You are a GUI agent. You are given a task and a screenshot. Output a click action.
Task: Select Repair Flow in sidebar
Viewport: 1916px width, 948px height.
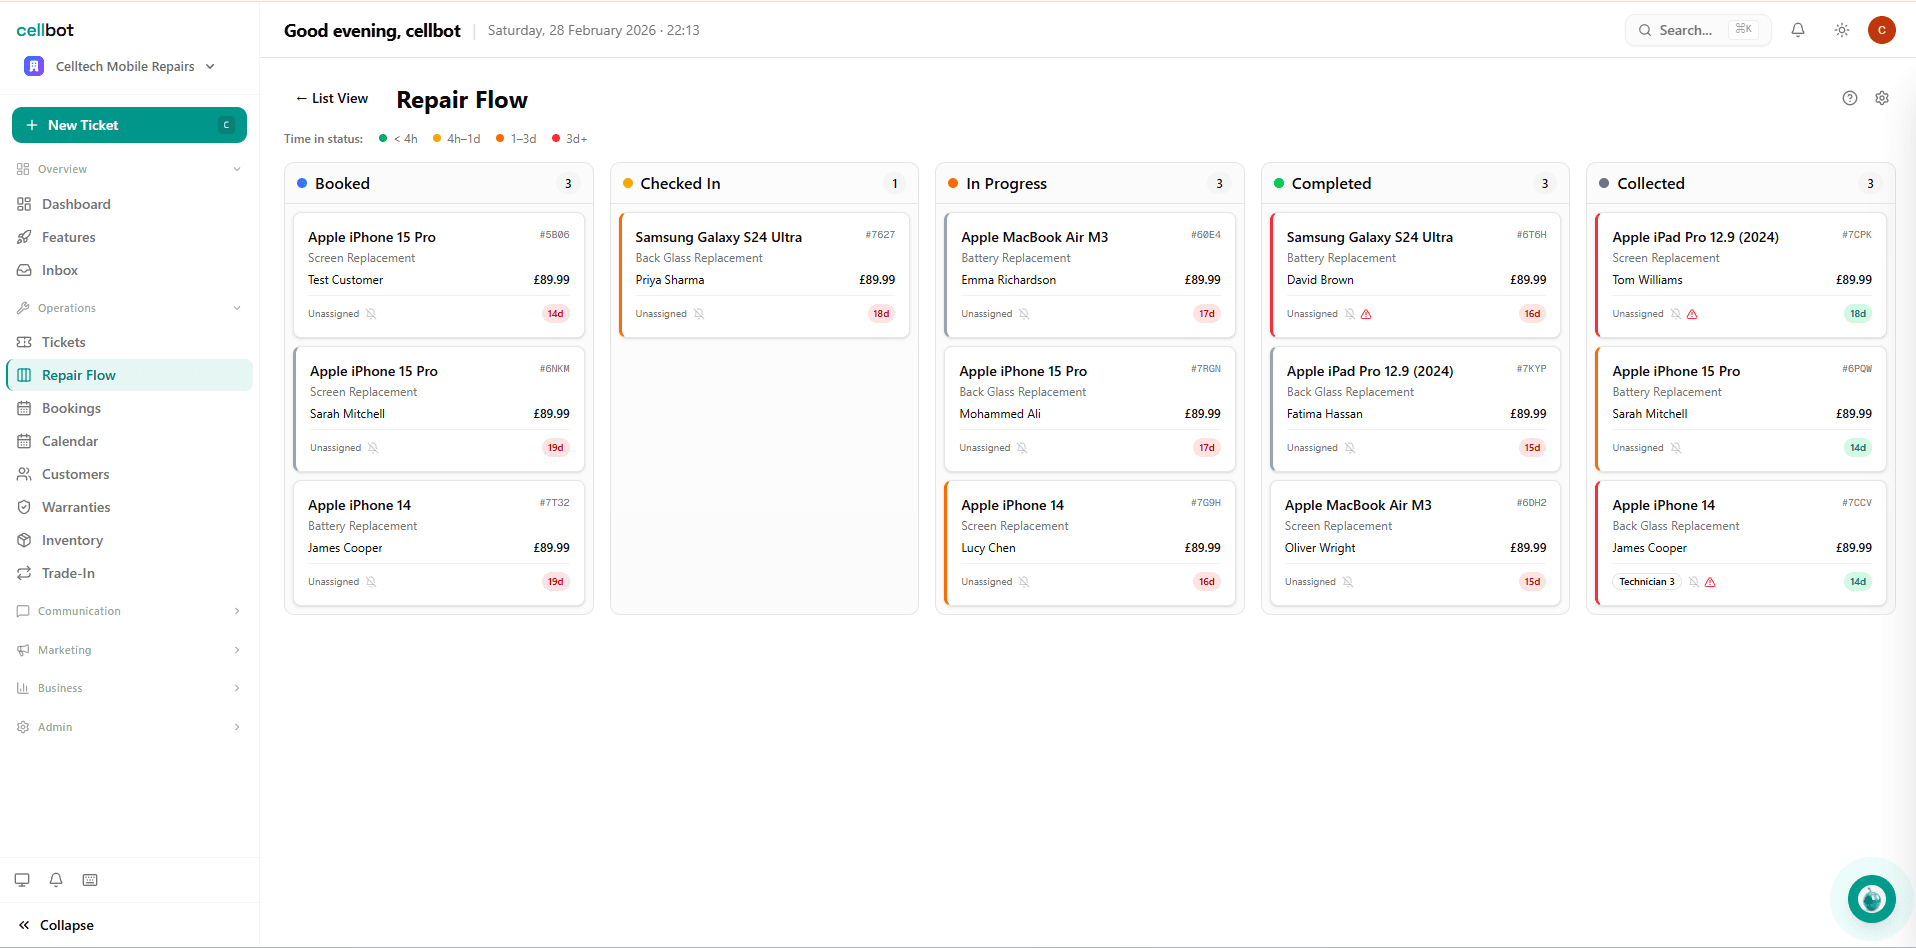coord(129,375)
